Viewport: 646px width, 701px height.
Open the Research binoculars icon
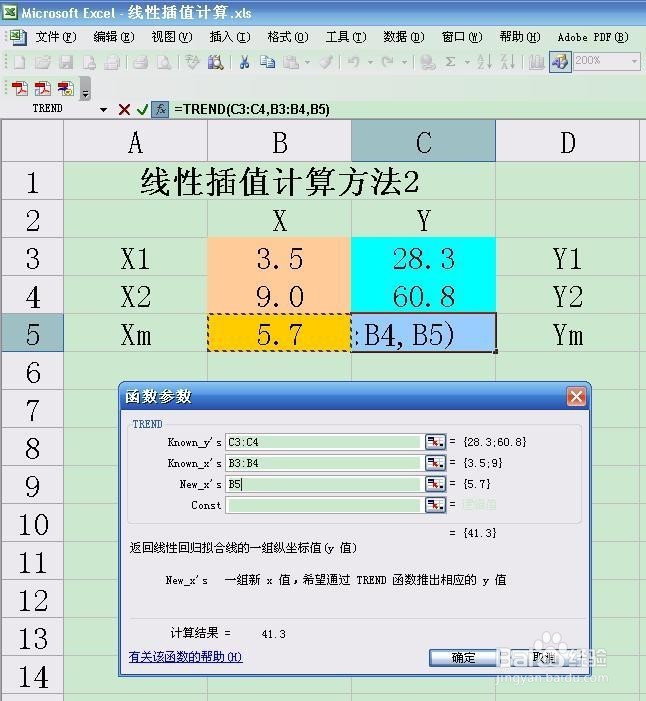tap(215, 62)
